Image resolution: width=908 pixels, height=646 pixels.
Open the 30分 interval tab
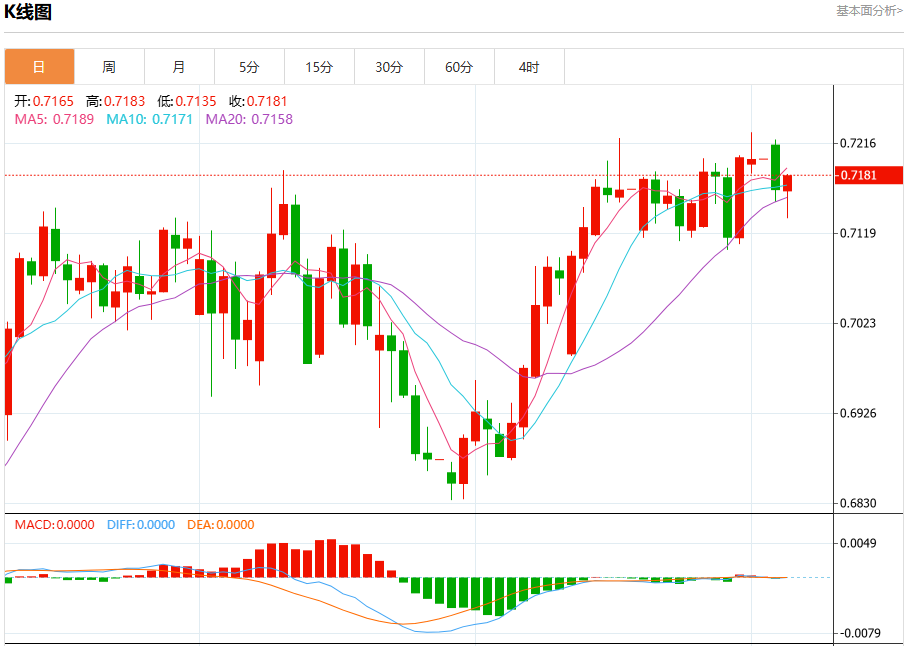point(390,67)
